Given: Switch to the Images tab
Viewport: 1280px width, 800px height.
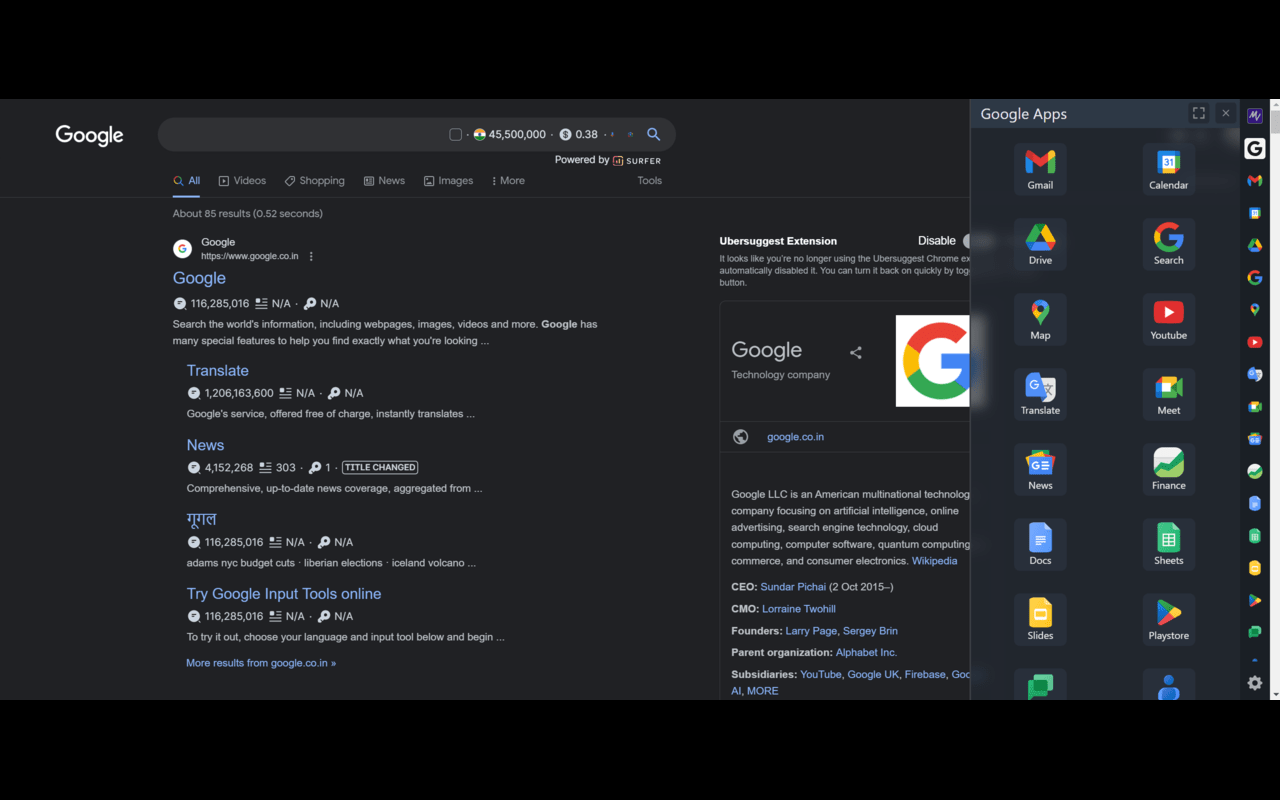Looking at the screenshot, I should 448,180.
